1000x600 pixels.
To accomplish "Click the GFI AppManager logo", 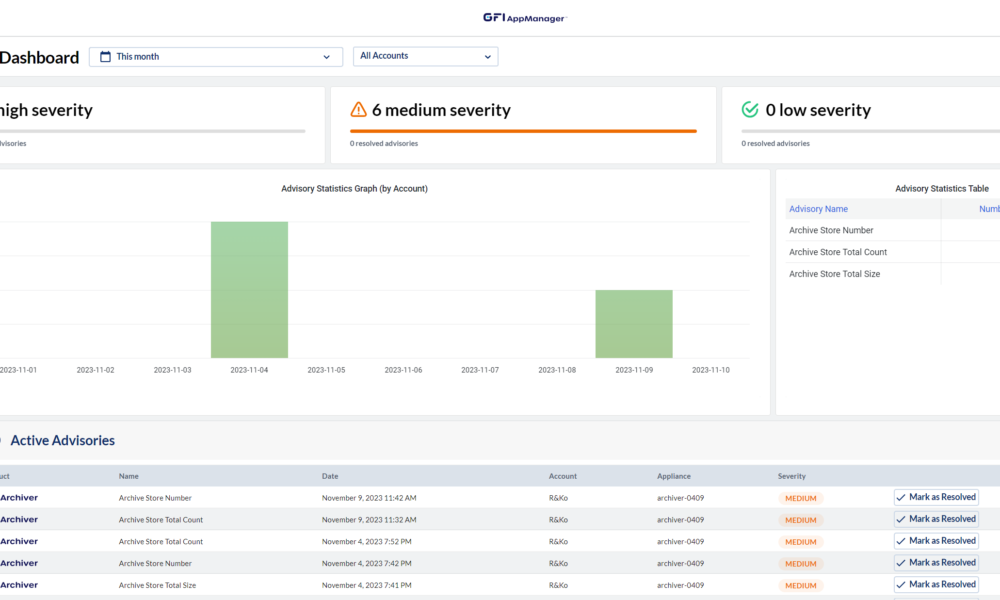I will [x=524, y=17].
